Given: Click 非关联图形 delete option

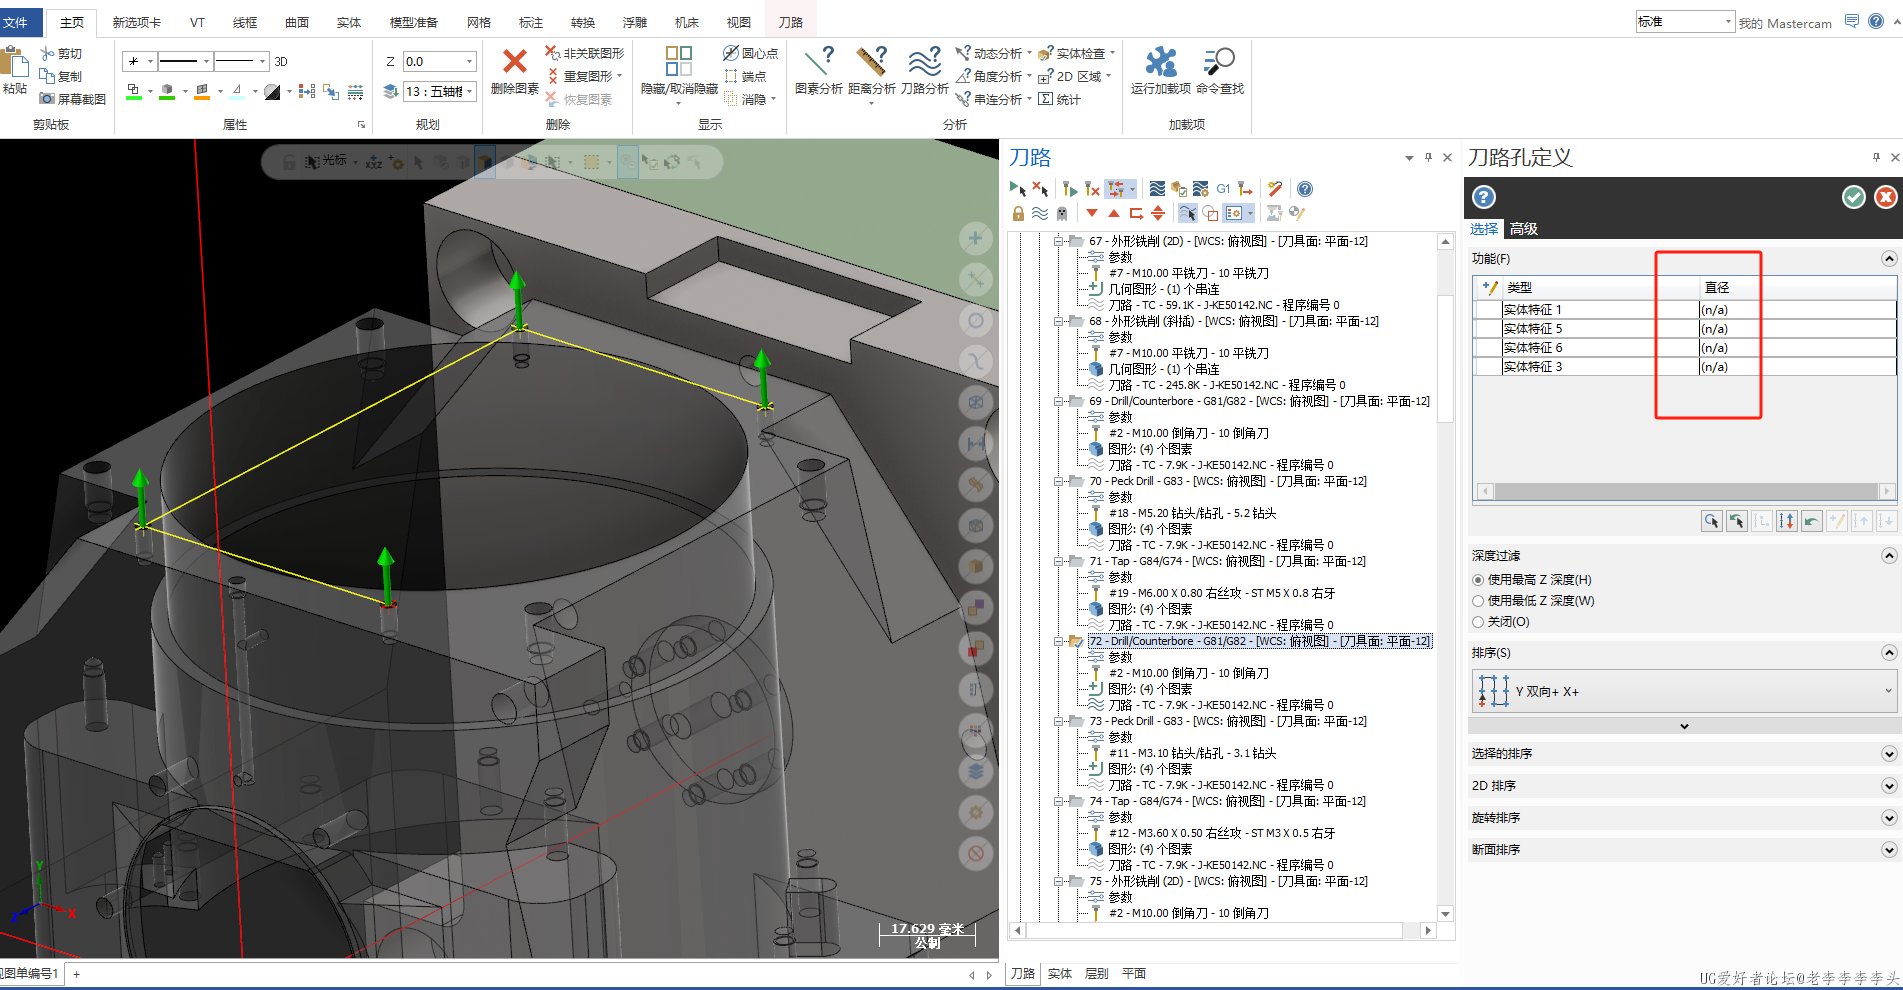Looking at the screenshot, I should pos(585,53).
